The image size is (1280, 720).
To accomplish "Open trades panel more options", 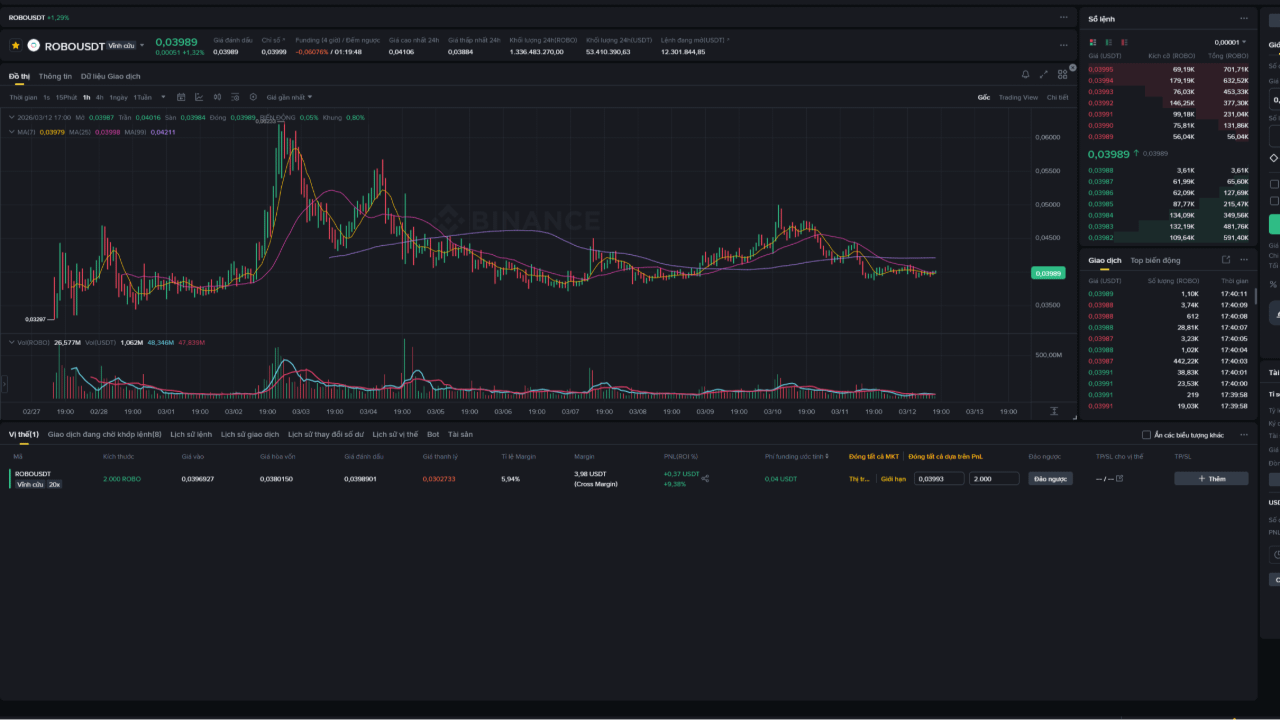I will click(x=1244, y=260).
